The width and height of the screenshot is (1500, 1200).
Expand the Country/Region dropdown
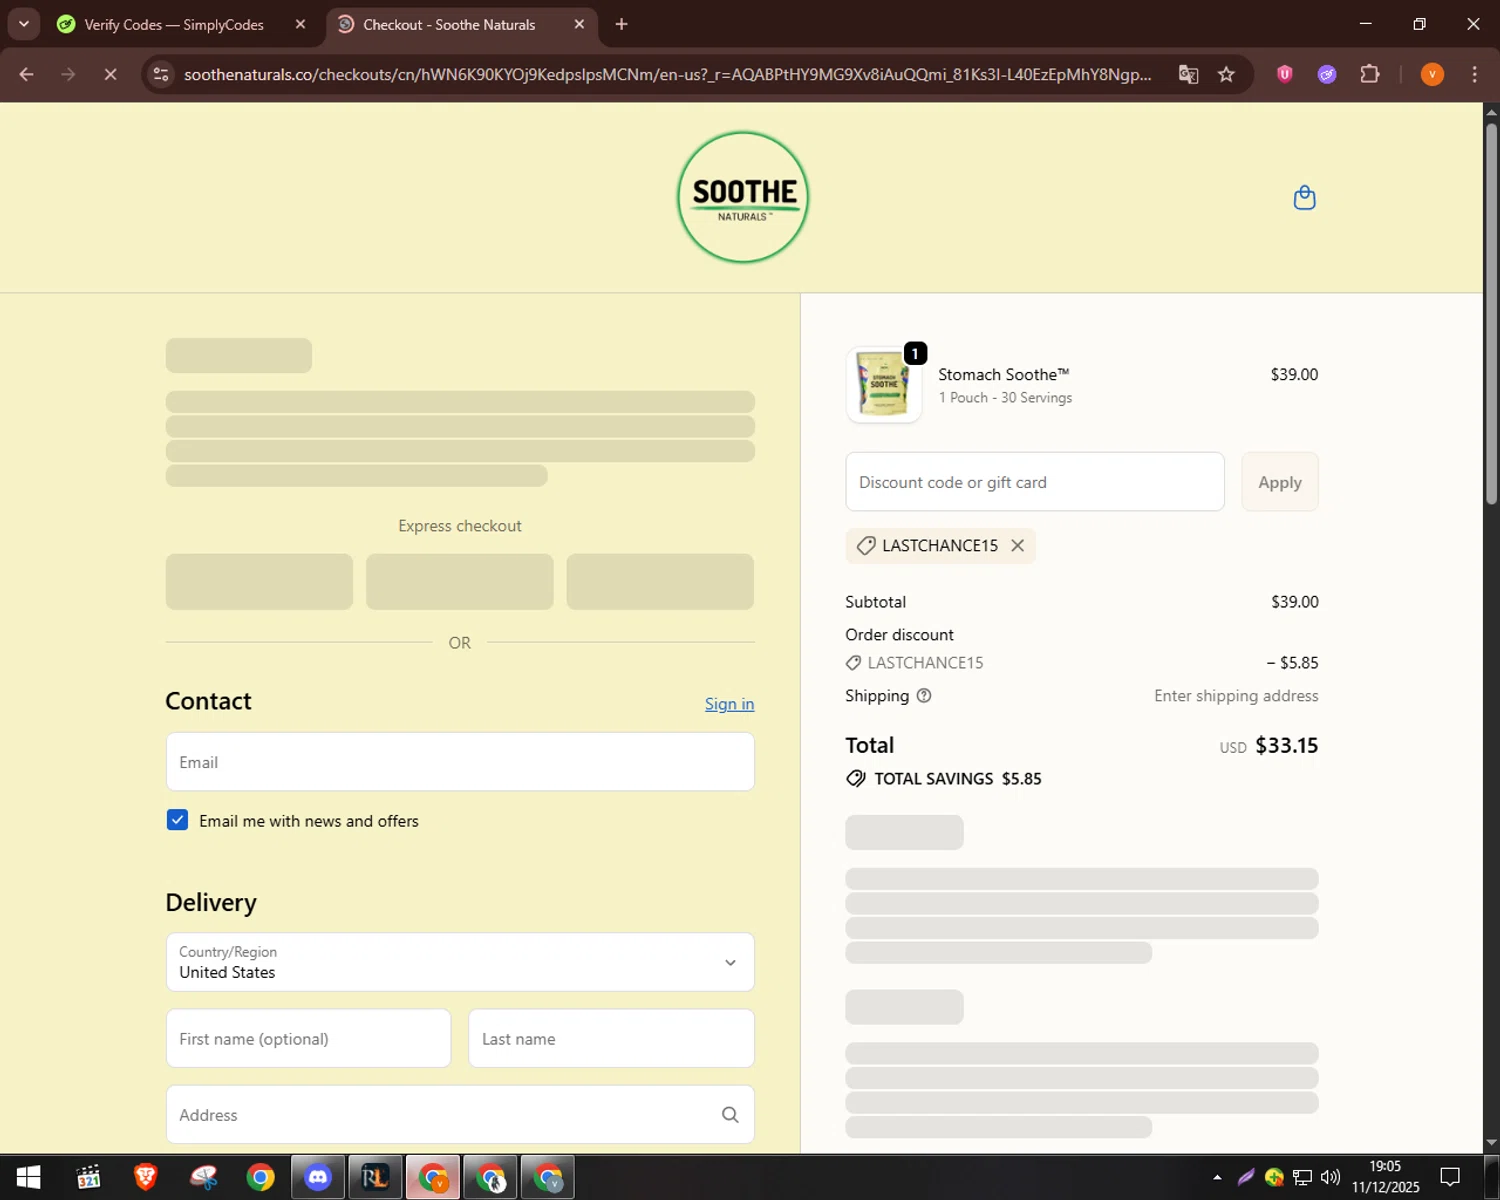click(460, 962)
